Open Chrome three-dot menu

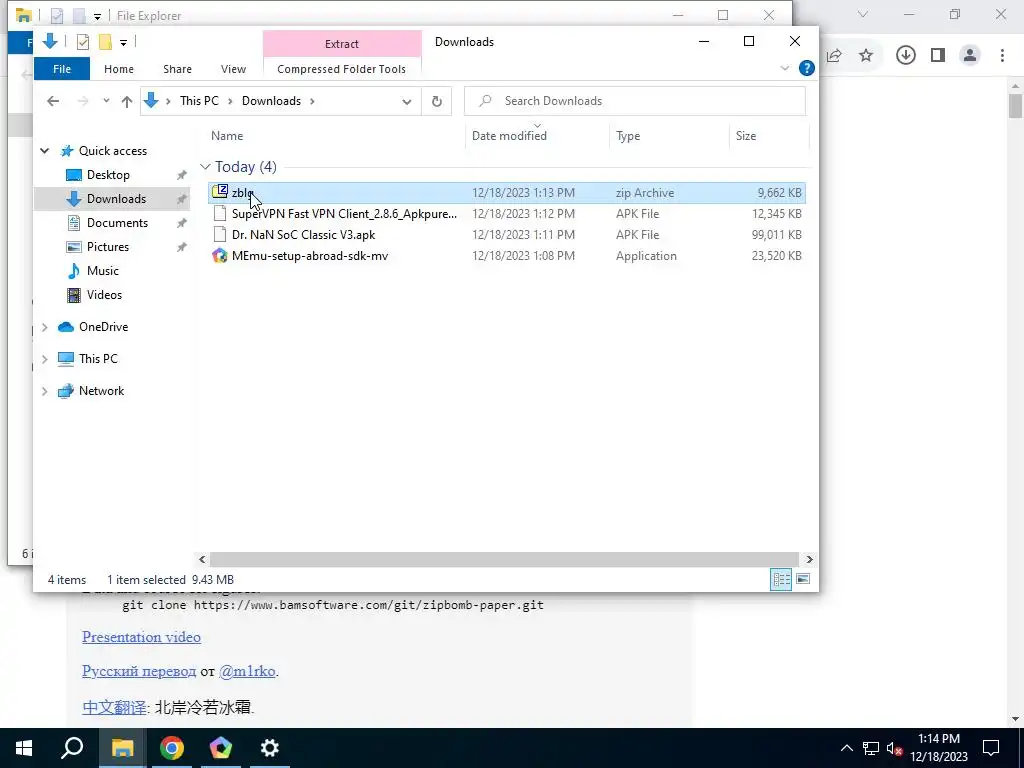[1002, 56]
